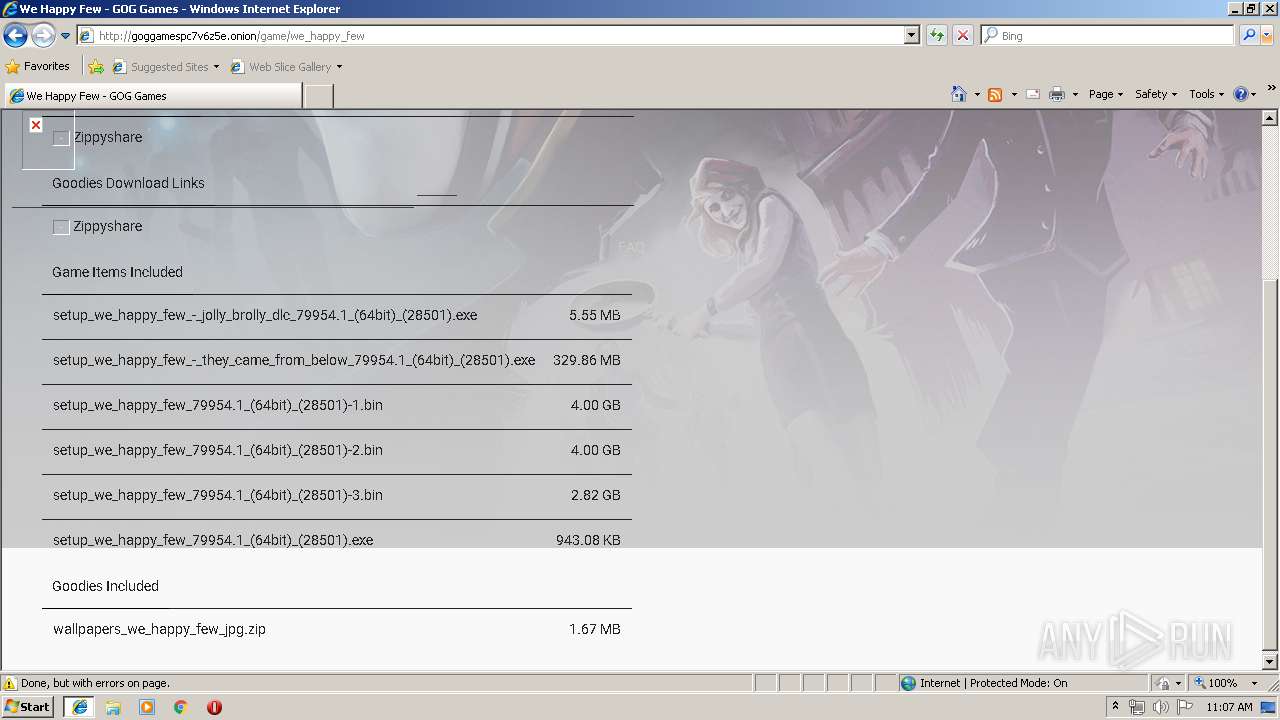Select the setup_we_happy_few (28501)-3.bin file

[x=337, y=496]
